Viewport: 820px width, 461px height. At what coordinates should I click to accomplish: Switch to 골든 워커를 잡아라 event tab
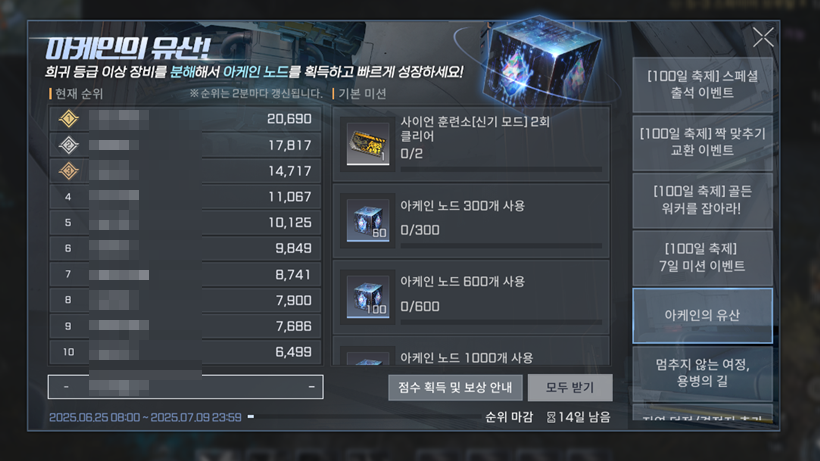point(702,200)
